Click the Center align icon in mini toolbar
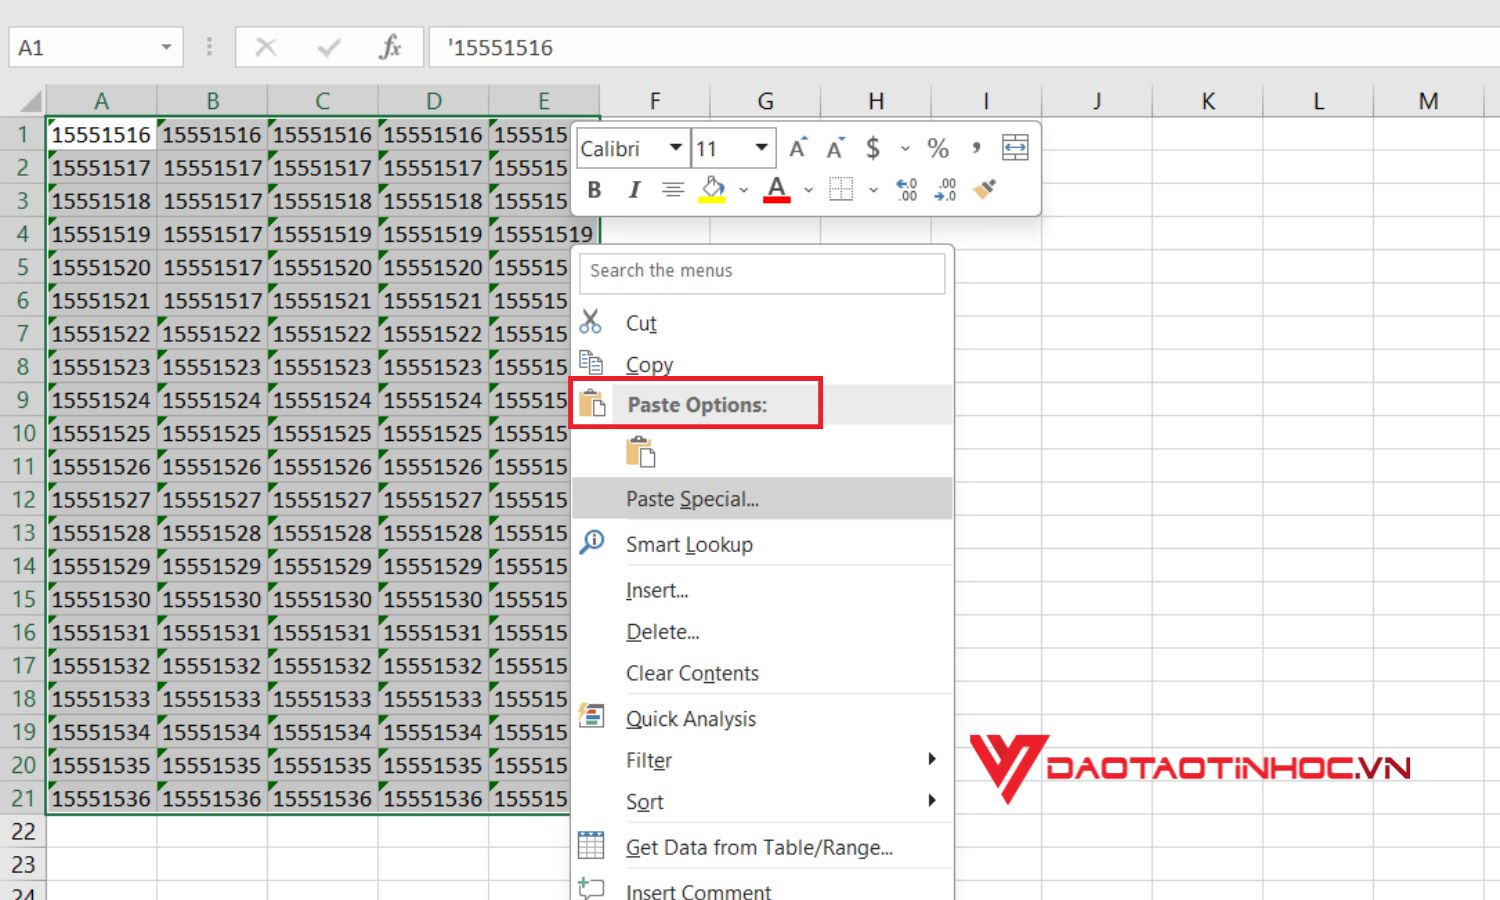 point(673,190)
